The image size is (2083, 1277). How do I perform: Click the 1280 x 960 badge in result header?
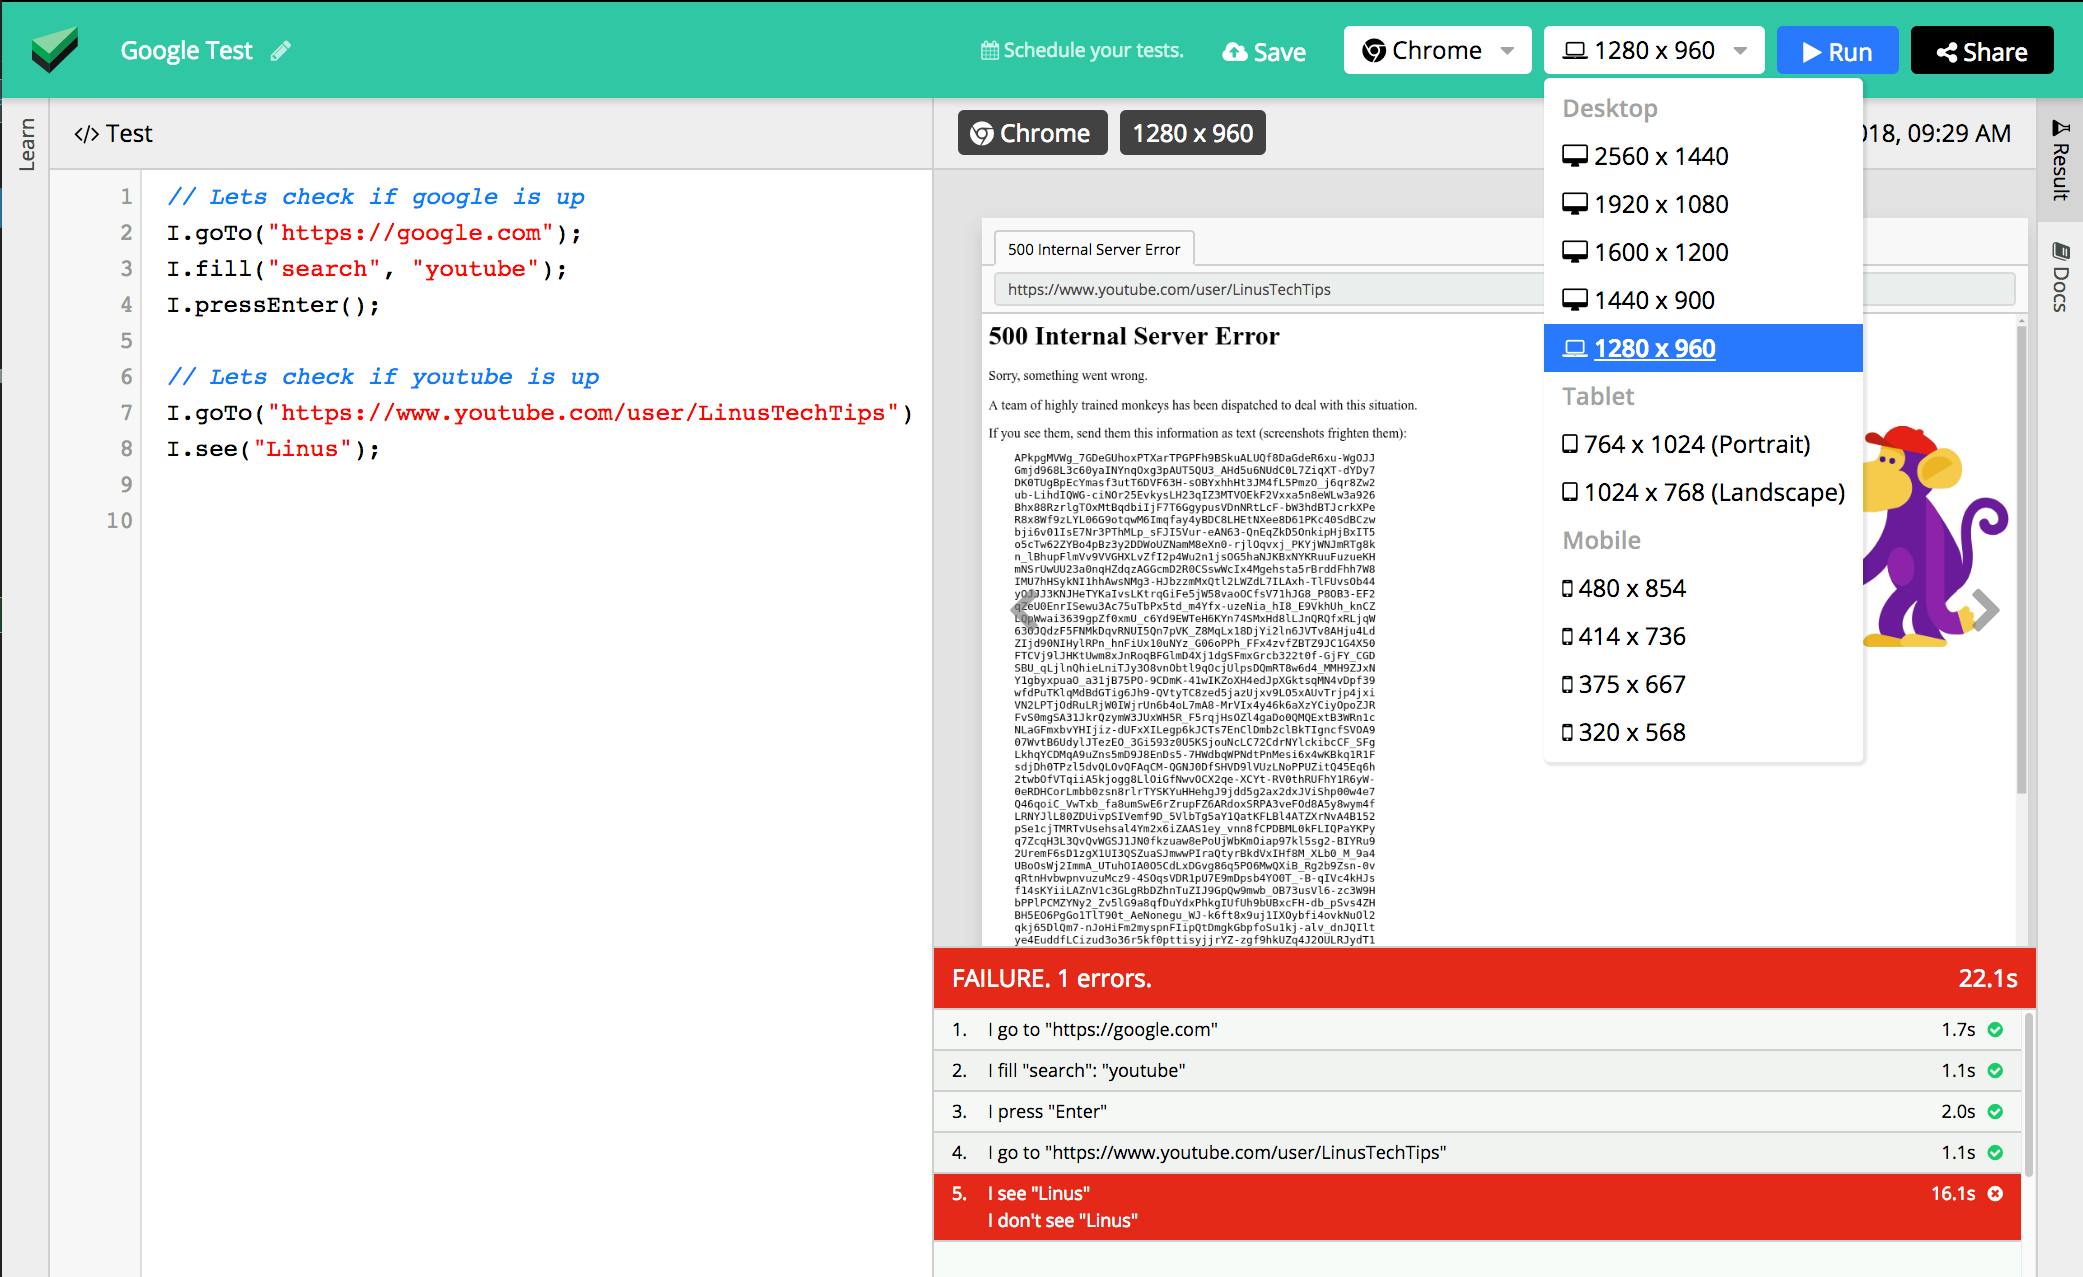point(1192,133)
